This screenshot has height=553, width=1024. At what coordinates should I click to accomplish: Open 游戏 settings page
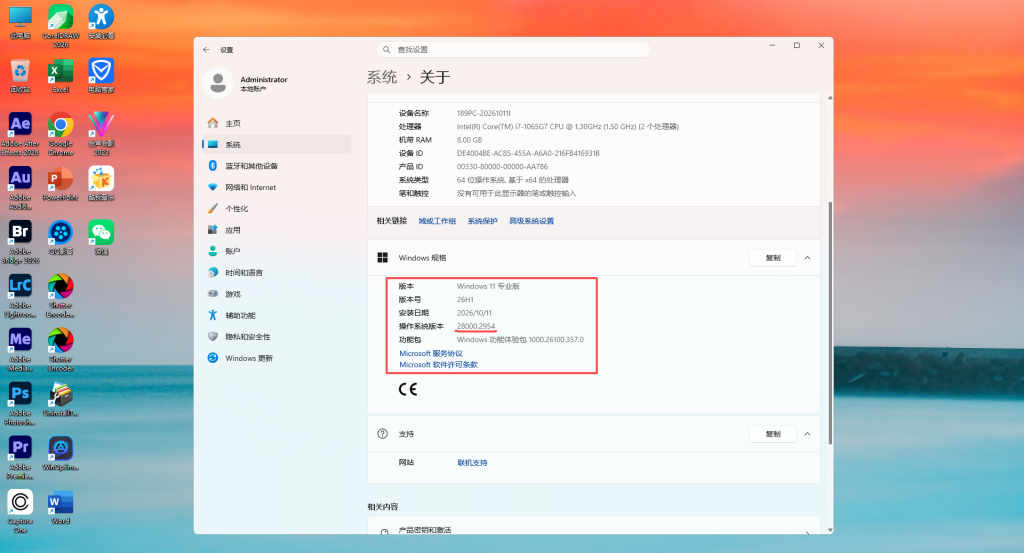pyautogui.click(x=277, y=294)
